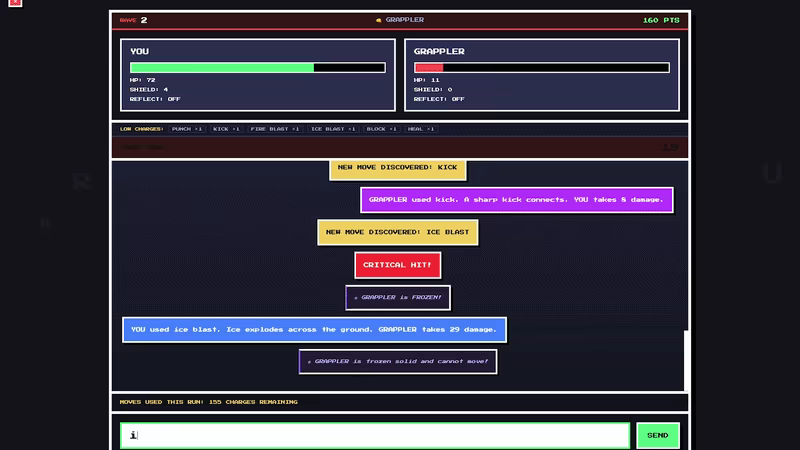Click the grappler icon beside header title
Viewport: 800px width, 450px height.
tap(379, 20)
